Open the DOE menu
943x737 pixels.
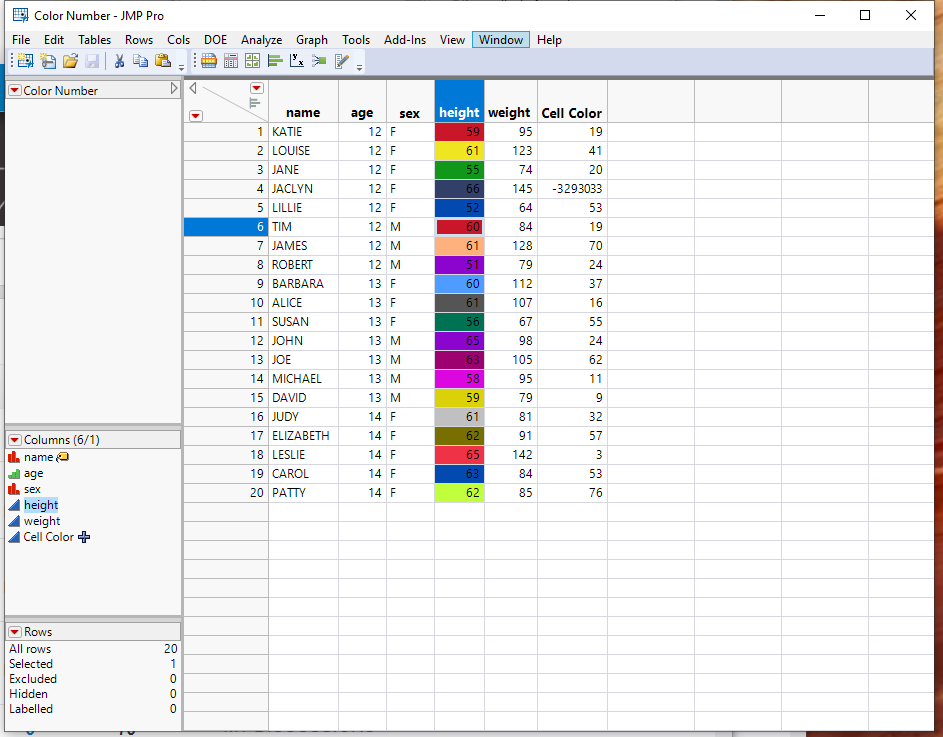pos(215,40)
